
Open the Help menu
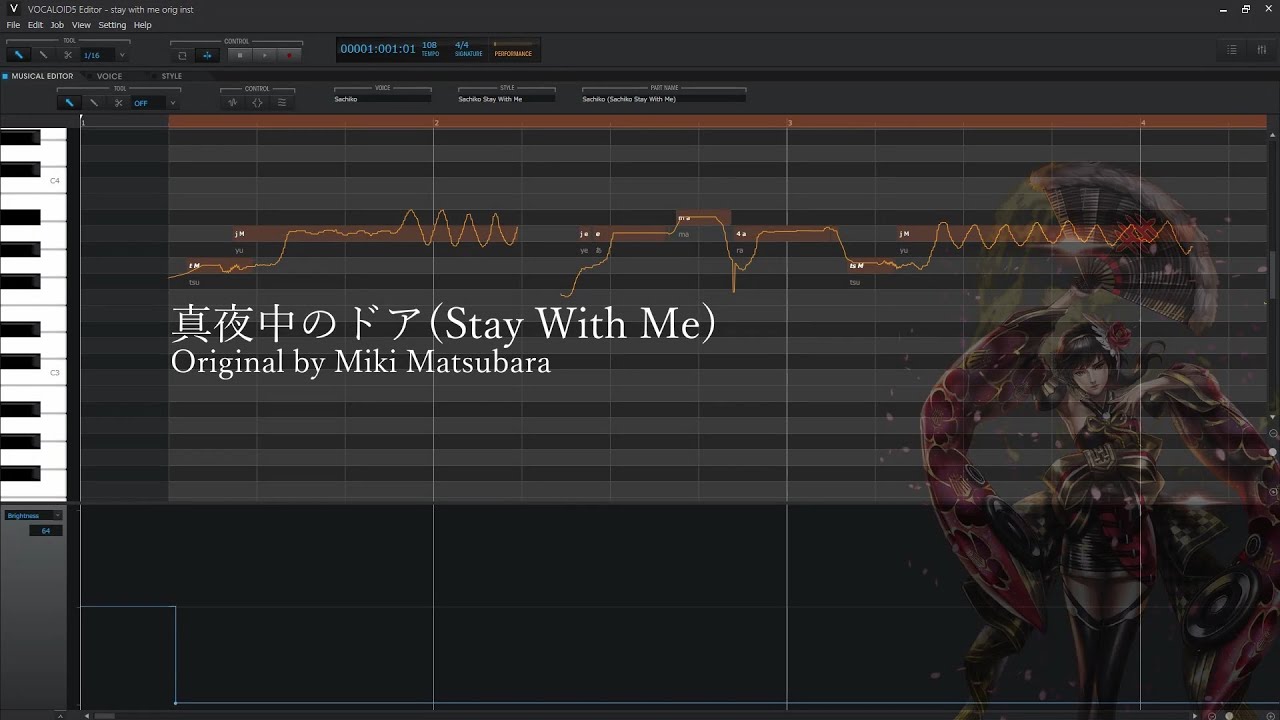[x=142, y=25]
